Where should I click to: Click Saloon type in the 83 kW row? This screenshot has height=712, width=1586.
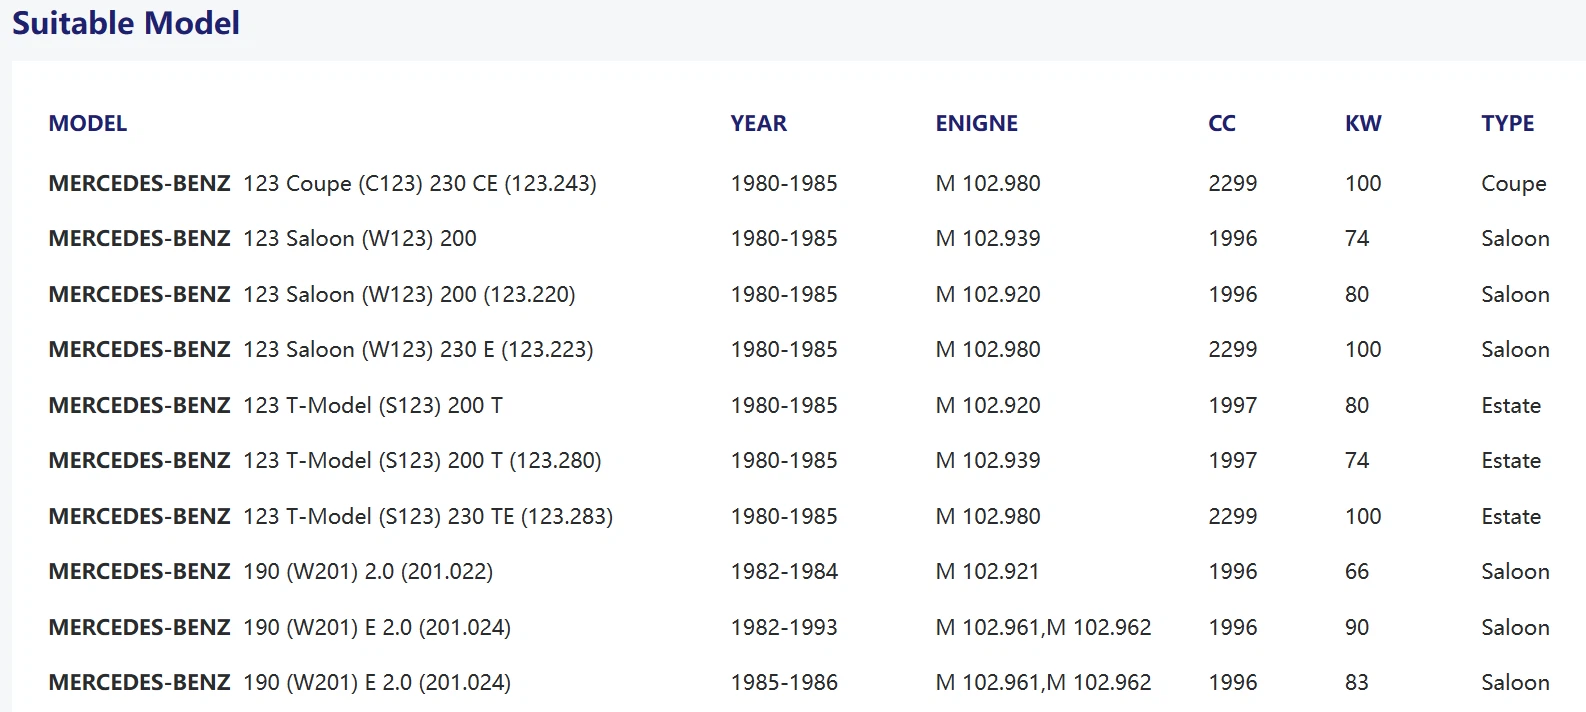pyautogui.click(x=1515, y=683)
